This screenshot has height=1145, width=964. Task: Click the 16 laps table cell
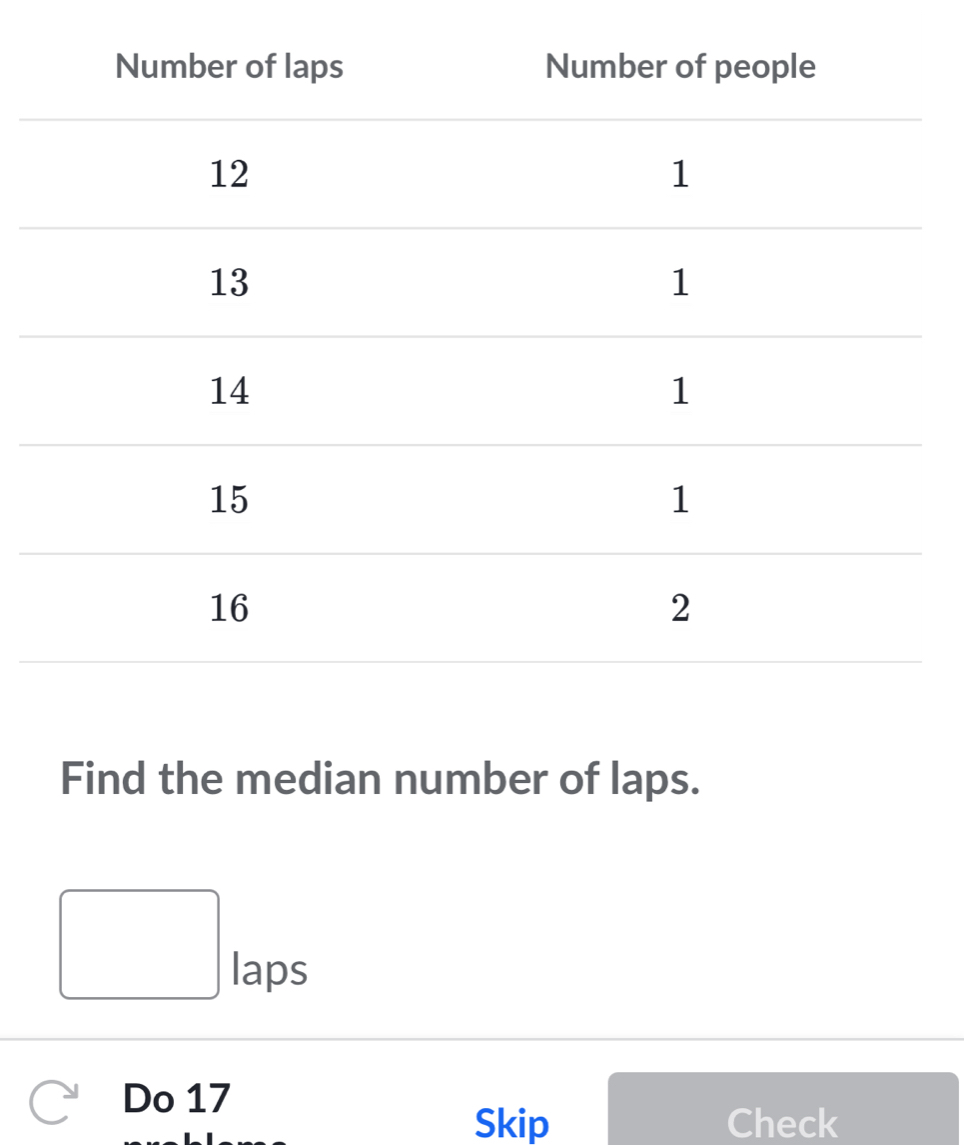click(x=229, y=608)
